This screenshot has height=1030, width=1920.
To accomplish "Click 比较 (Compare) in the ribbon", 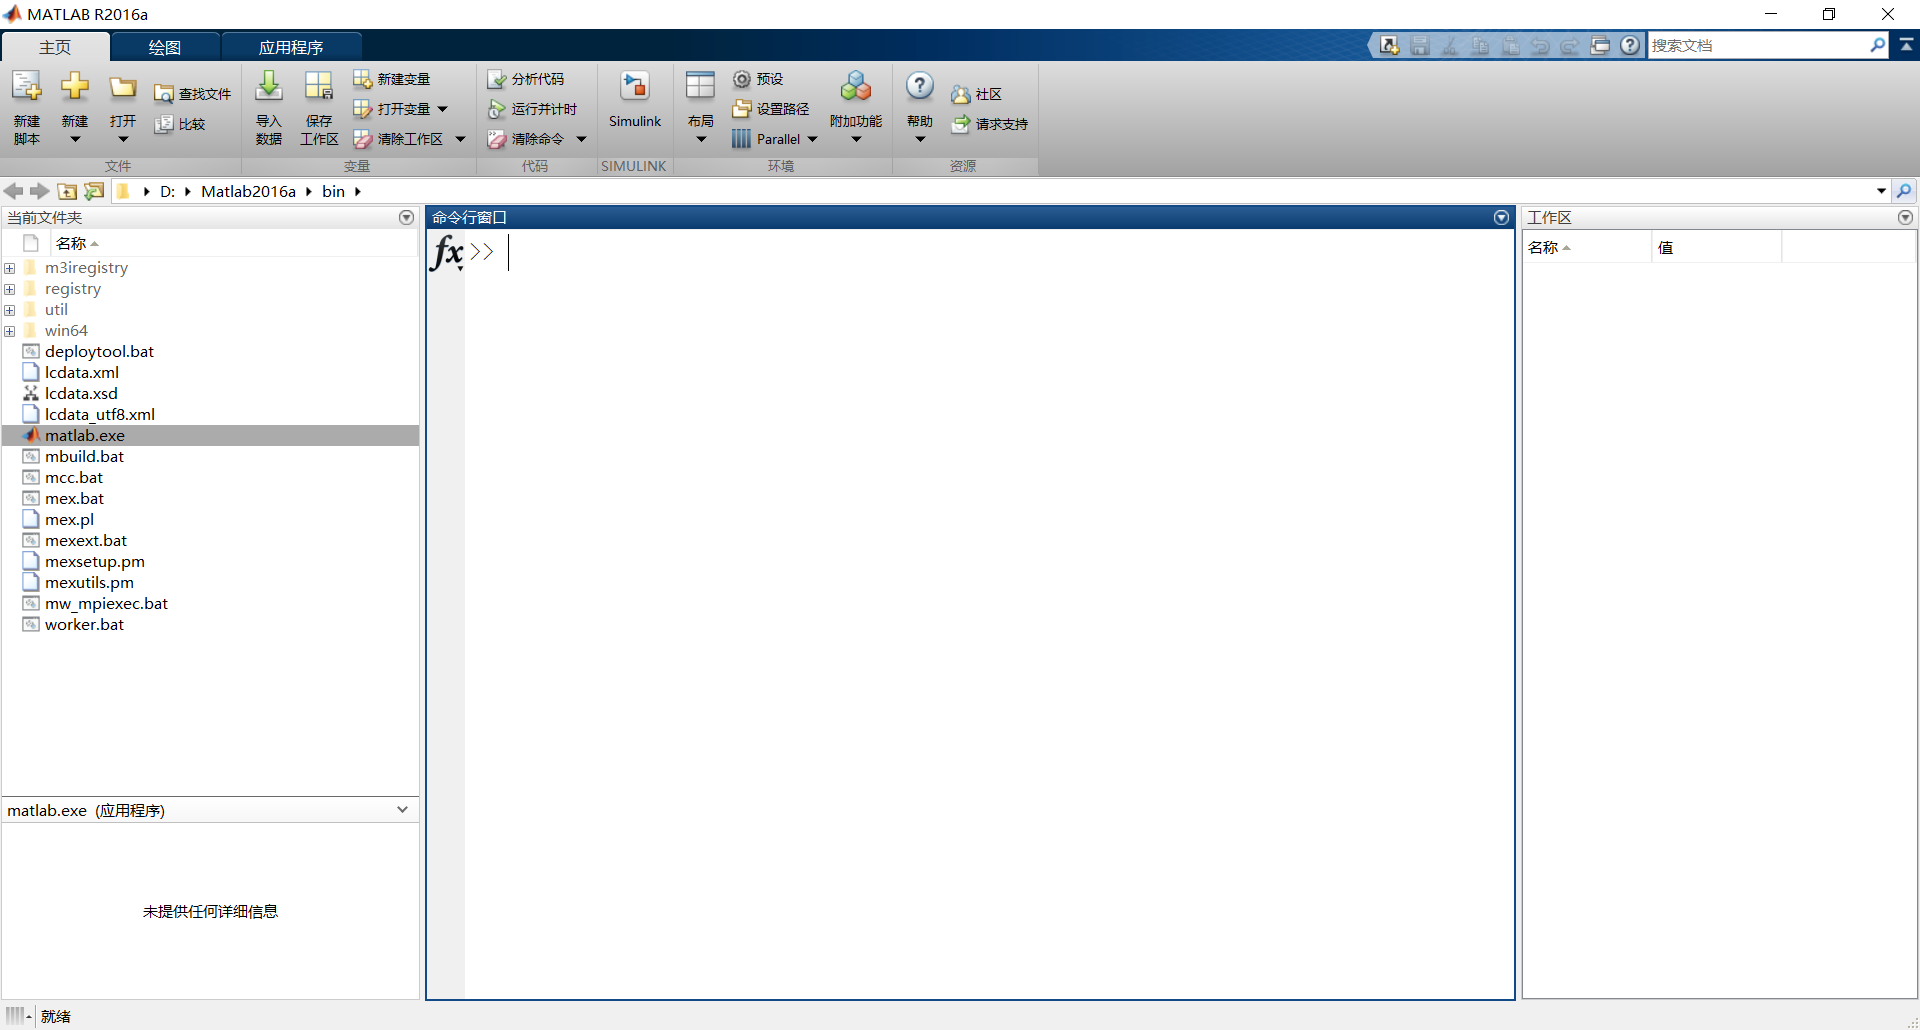I will pos(180,124).
